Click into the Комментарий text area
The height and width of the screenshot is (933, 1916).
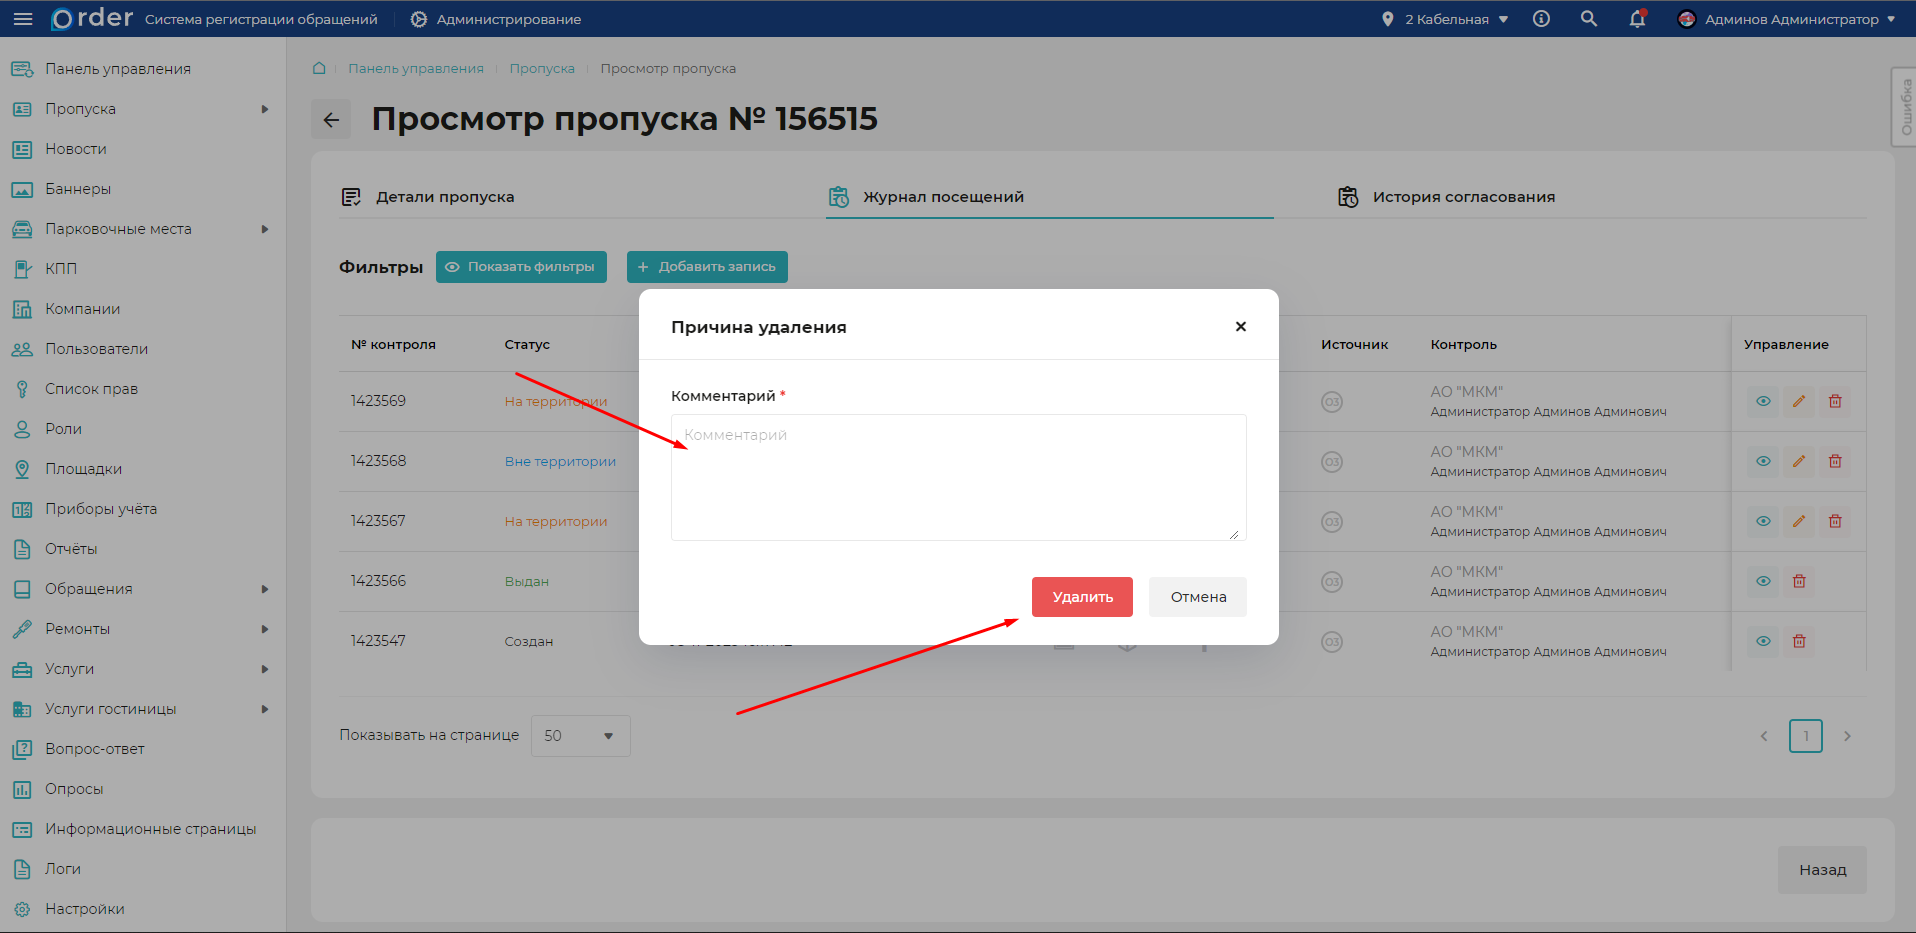958,477
